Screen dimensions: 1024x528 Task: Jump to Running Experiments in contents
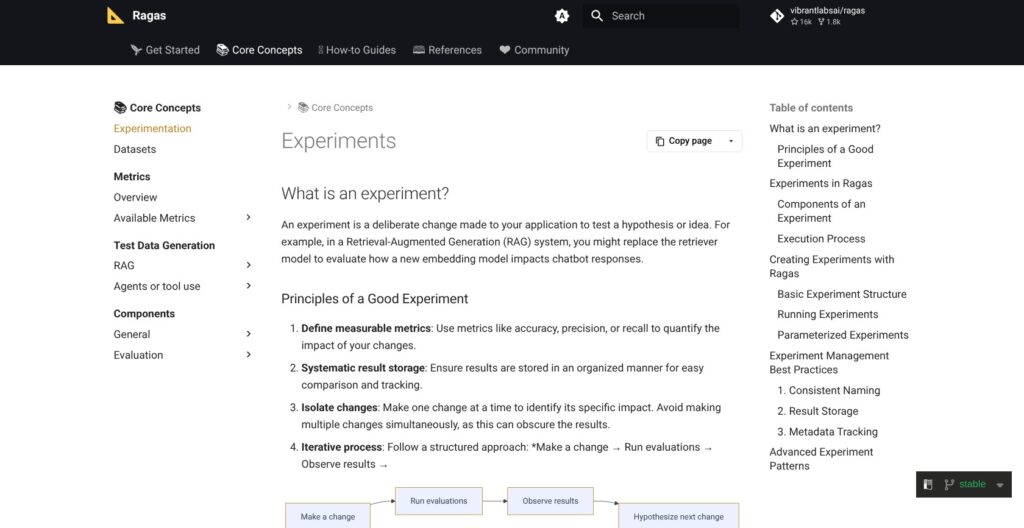[x=827, y=314]
